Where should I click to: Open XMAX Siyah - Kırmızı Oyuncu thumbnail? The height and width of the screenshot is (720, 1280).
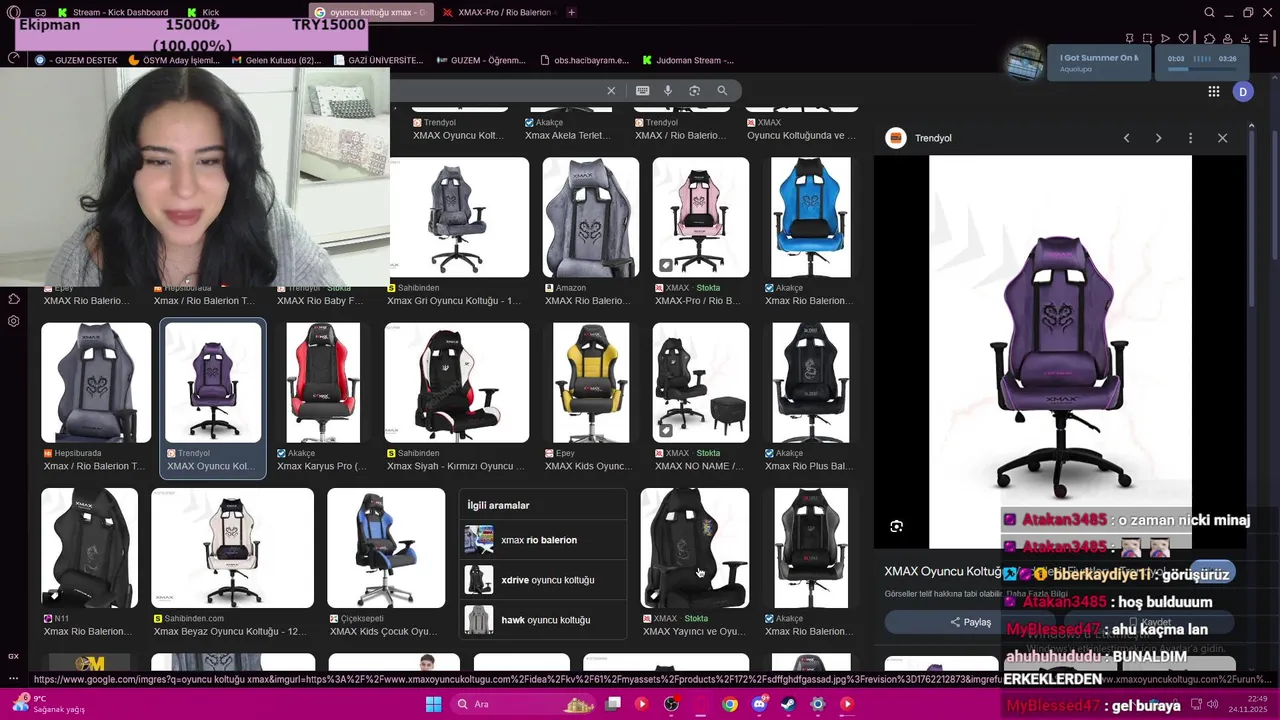point(457,382)
